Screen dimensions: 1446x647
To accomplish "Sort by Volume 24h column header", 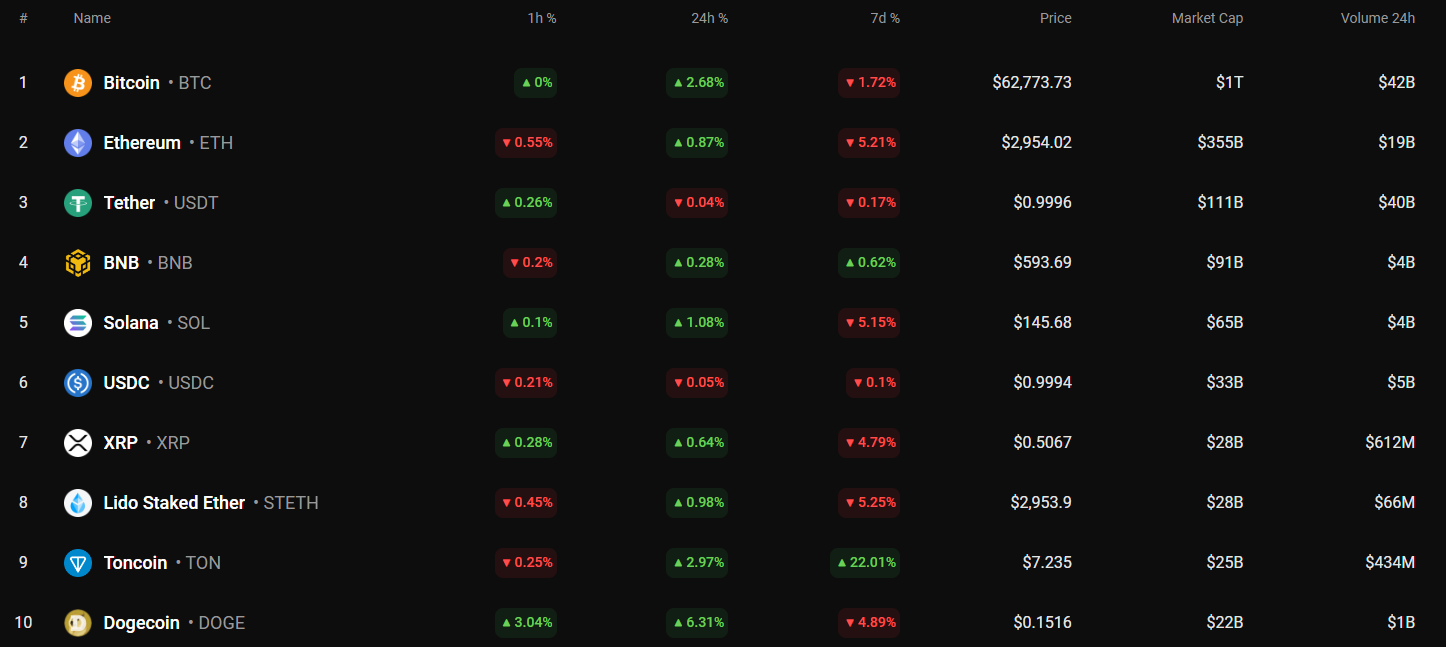I will [1377, 18].
